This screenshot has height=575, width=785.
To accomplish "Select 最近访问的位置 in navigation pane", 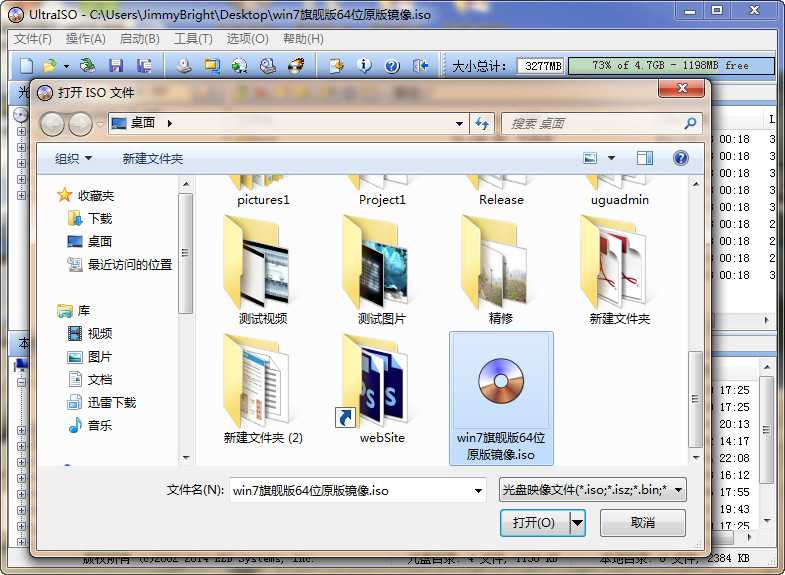I will point(119,264).
